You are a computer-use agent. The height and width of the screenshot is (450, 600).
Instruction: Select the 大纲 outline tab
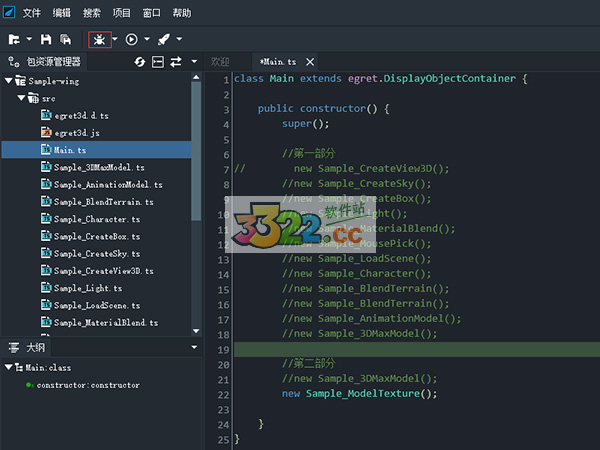coord(26,347)
